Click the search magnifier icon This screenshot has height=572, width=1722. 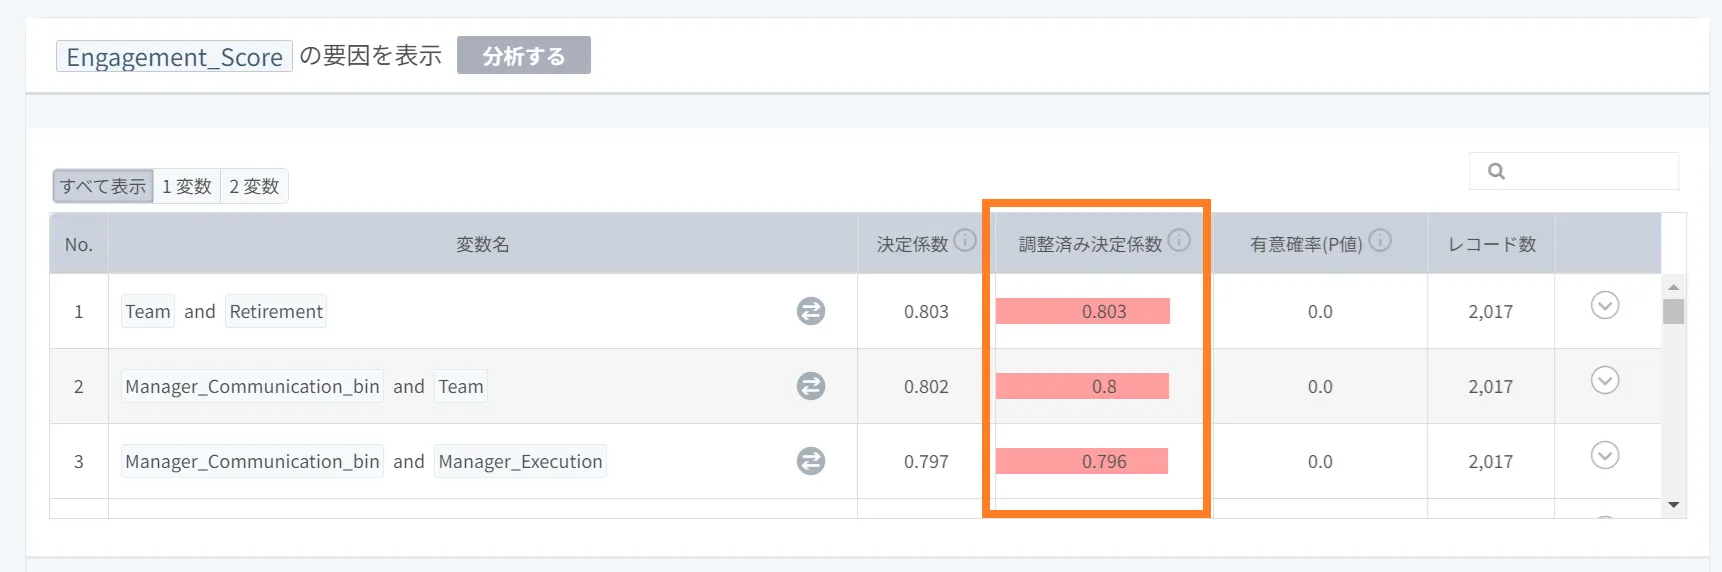point(1496,171)
